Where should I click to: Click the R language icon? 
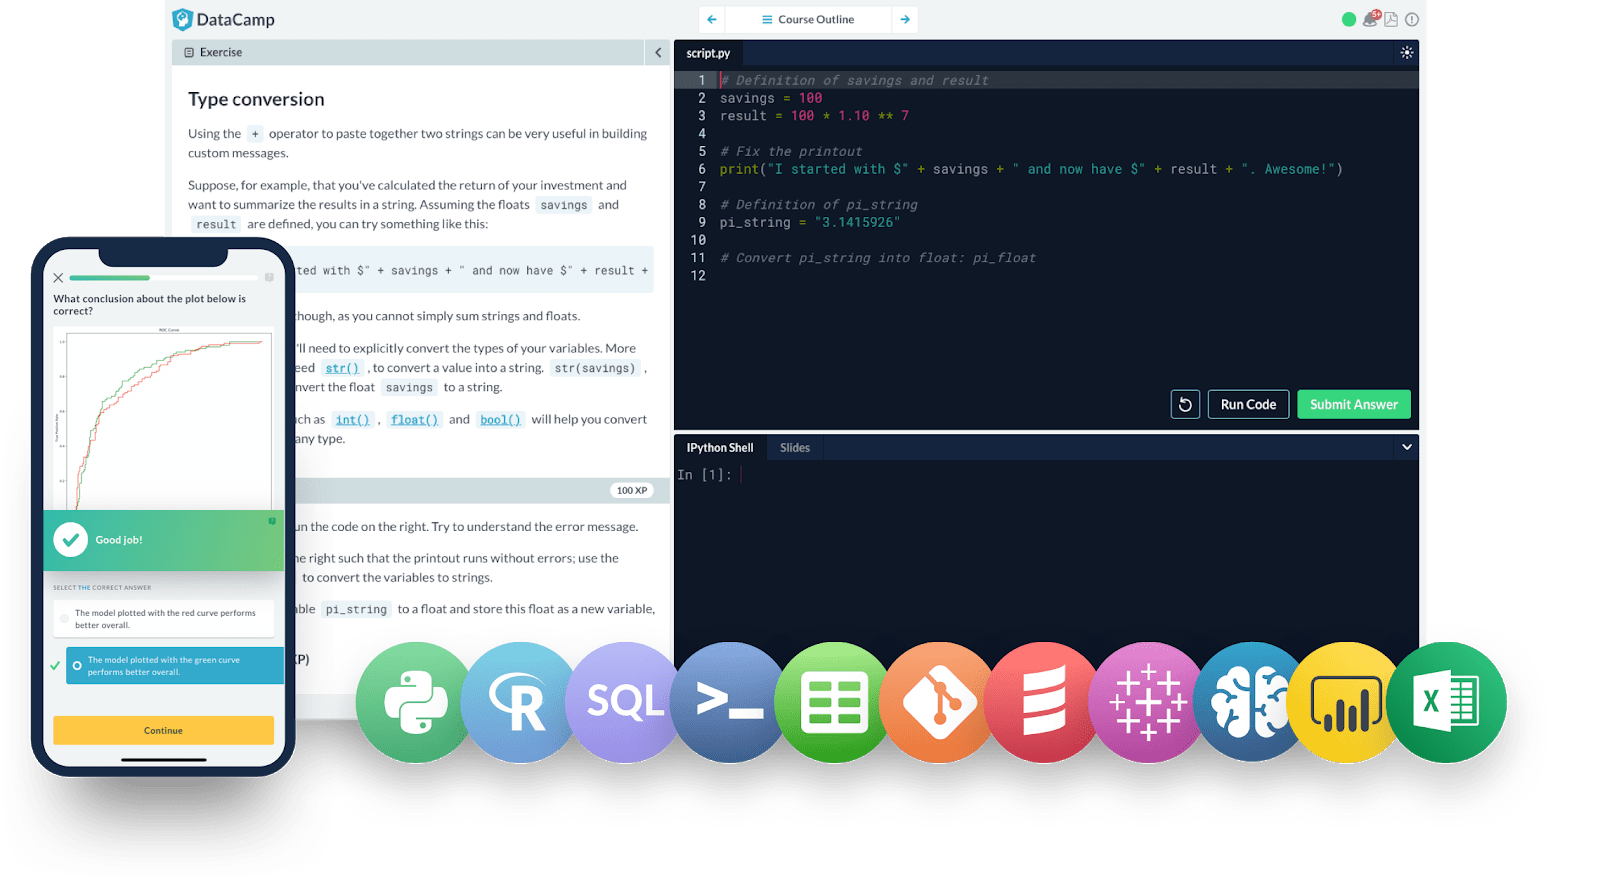[520, 702]
